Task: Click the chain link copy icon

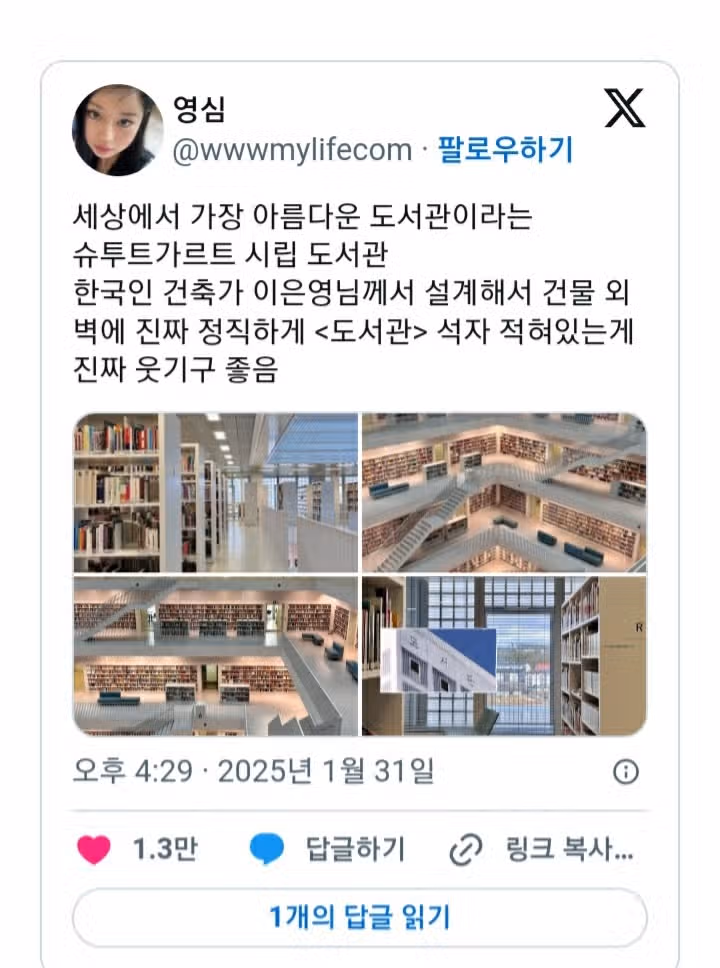Action: [x=466, y=849]
